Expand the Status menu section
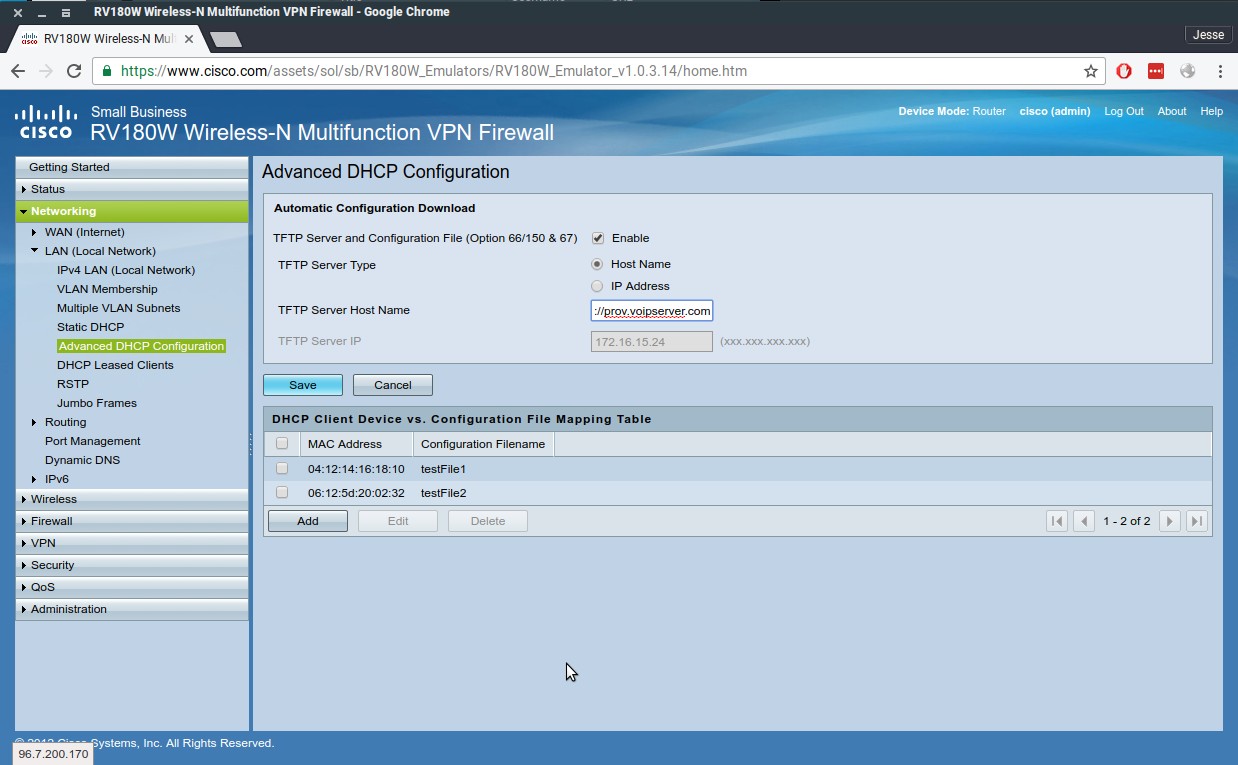The width and height of the screenshot is (1238, 765). [x=132, y=189]
